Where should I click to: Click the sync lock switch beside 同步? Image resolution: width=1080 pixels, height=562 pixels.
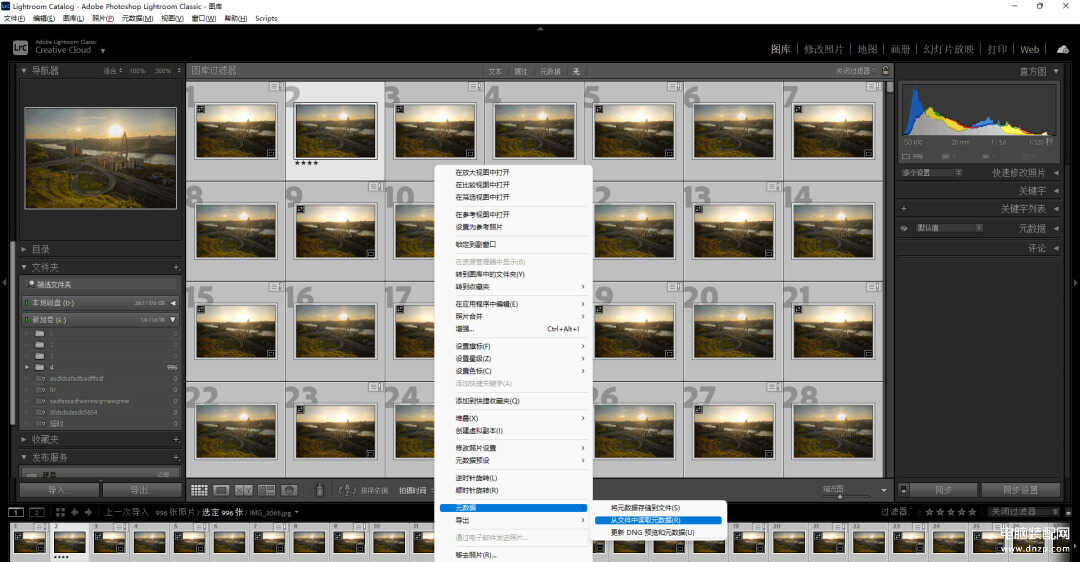click(x=904, y=490)
